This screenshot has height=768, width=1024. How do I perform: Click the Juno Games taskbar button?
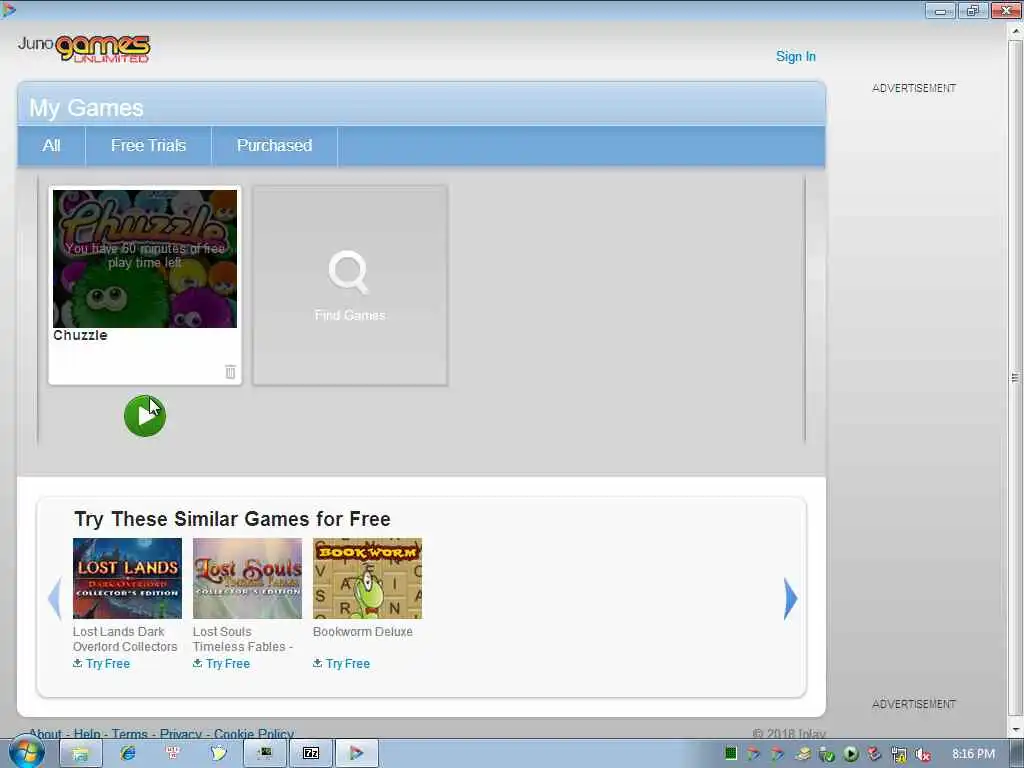357,754
